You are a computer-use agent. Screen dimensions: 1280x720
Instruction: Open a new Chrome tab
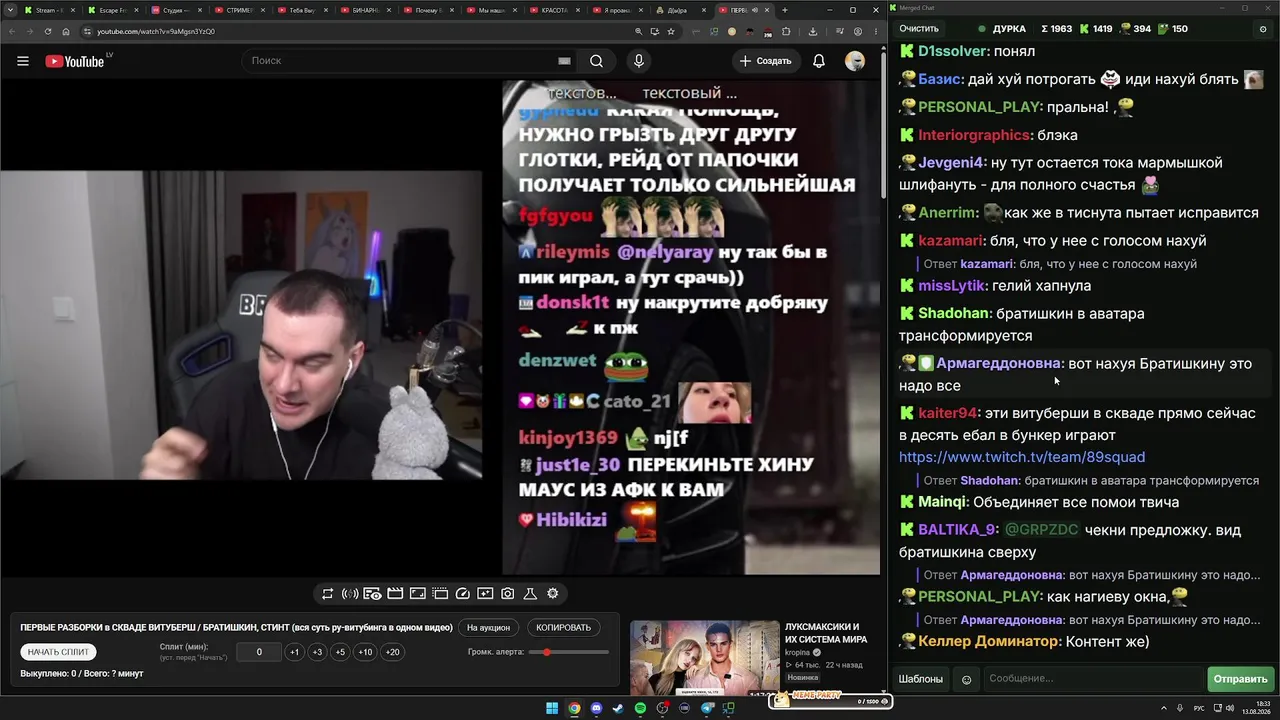click(x=785, y=10)
